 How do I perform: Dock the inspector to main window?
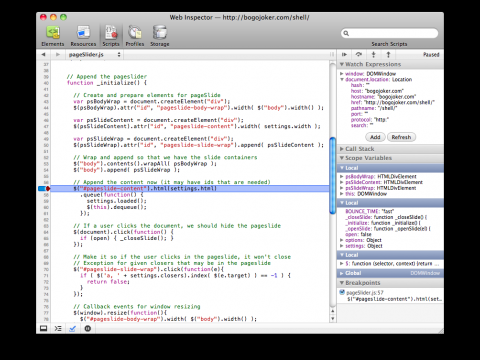pos(43,328)
